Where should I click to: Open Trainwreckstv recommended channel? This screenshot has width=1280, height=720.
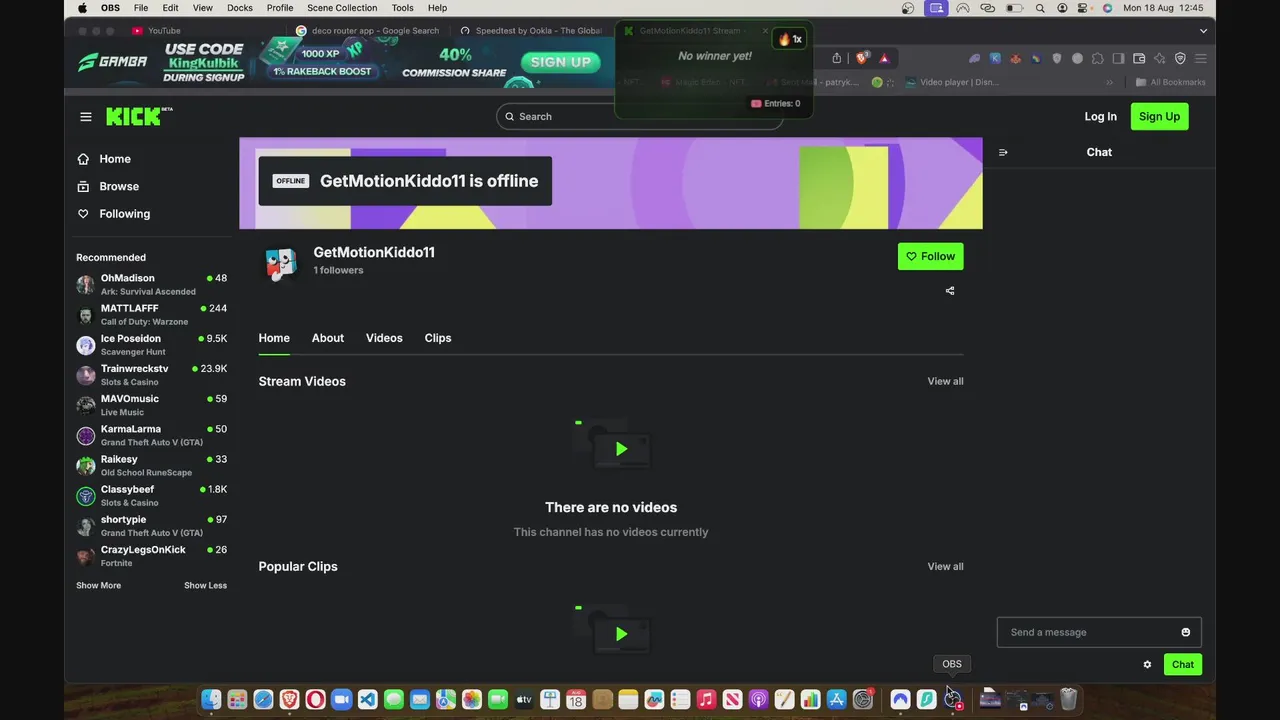click(x=151, y=375)
